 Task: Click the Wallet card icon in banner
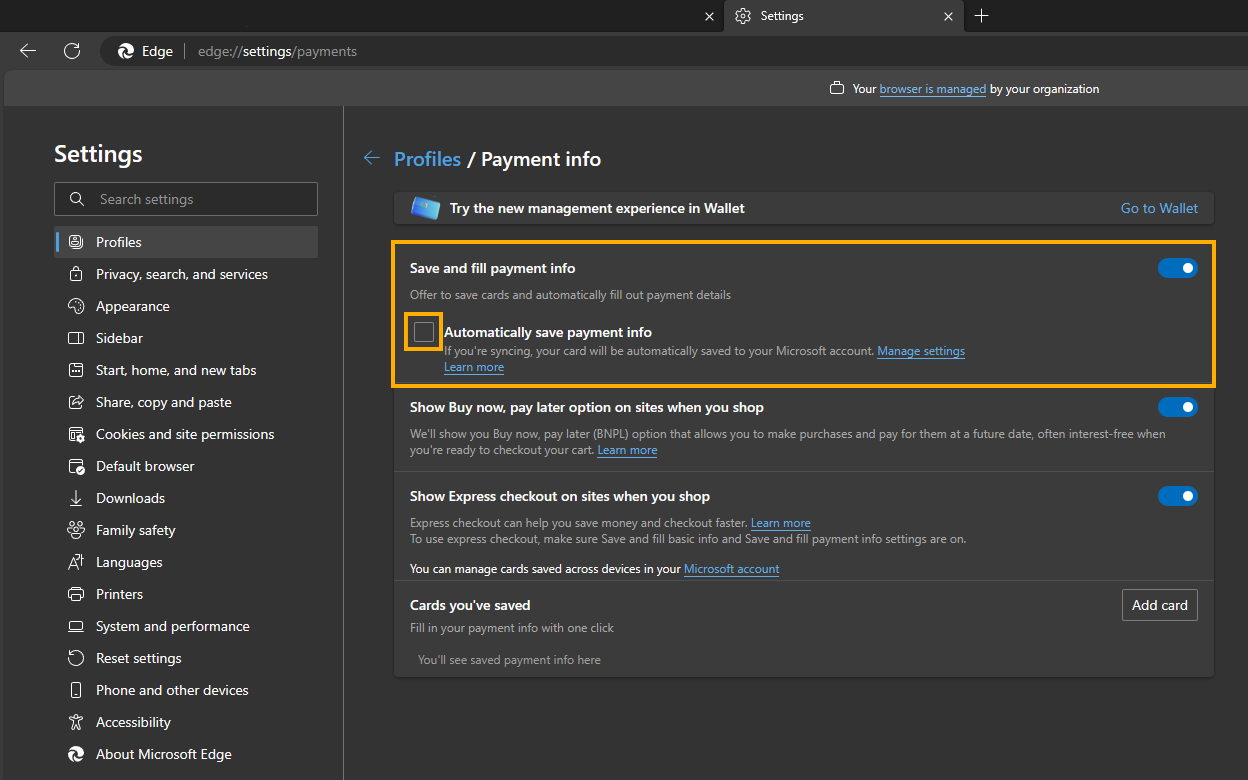[426, 208]
